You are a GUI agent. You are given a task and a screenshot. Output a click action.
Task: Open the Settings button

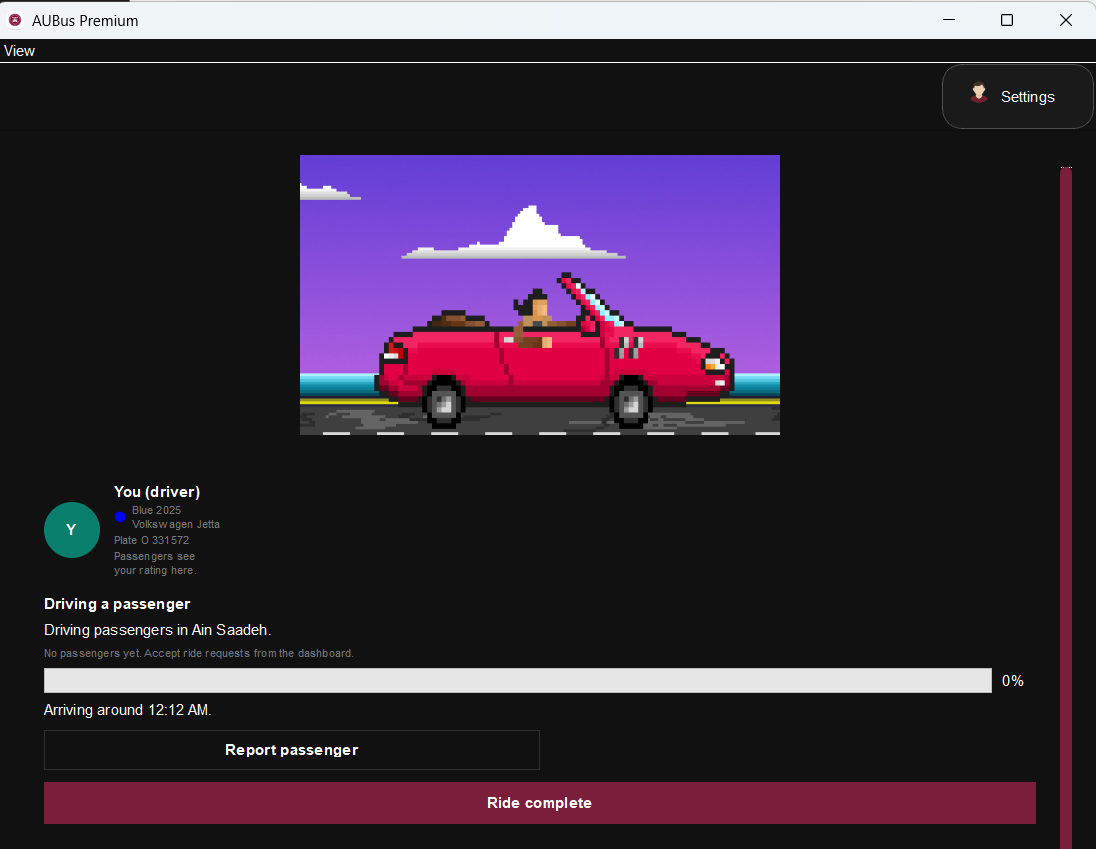1017,96
